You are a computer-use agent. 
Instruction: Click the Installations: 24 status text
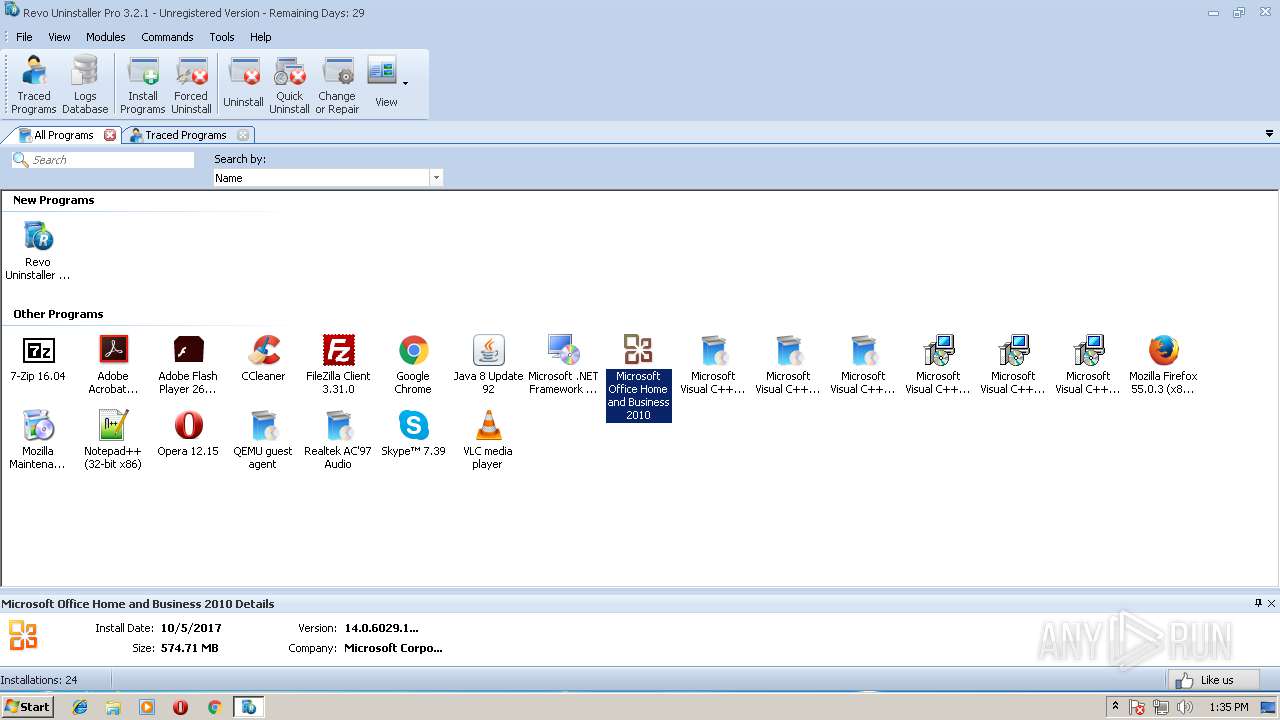[39, 680]
